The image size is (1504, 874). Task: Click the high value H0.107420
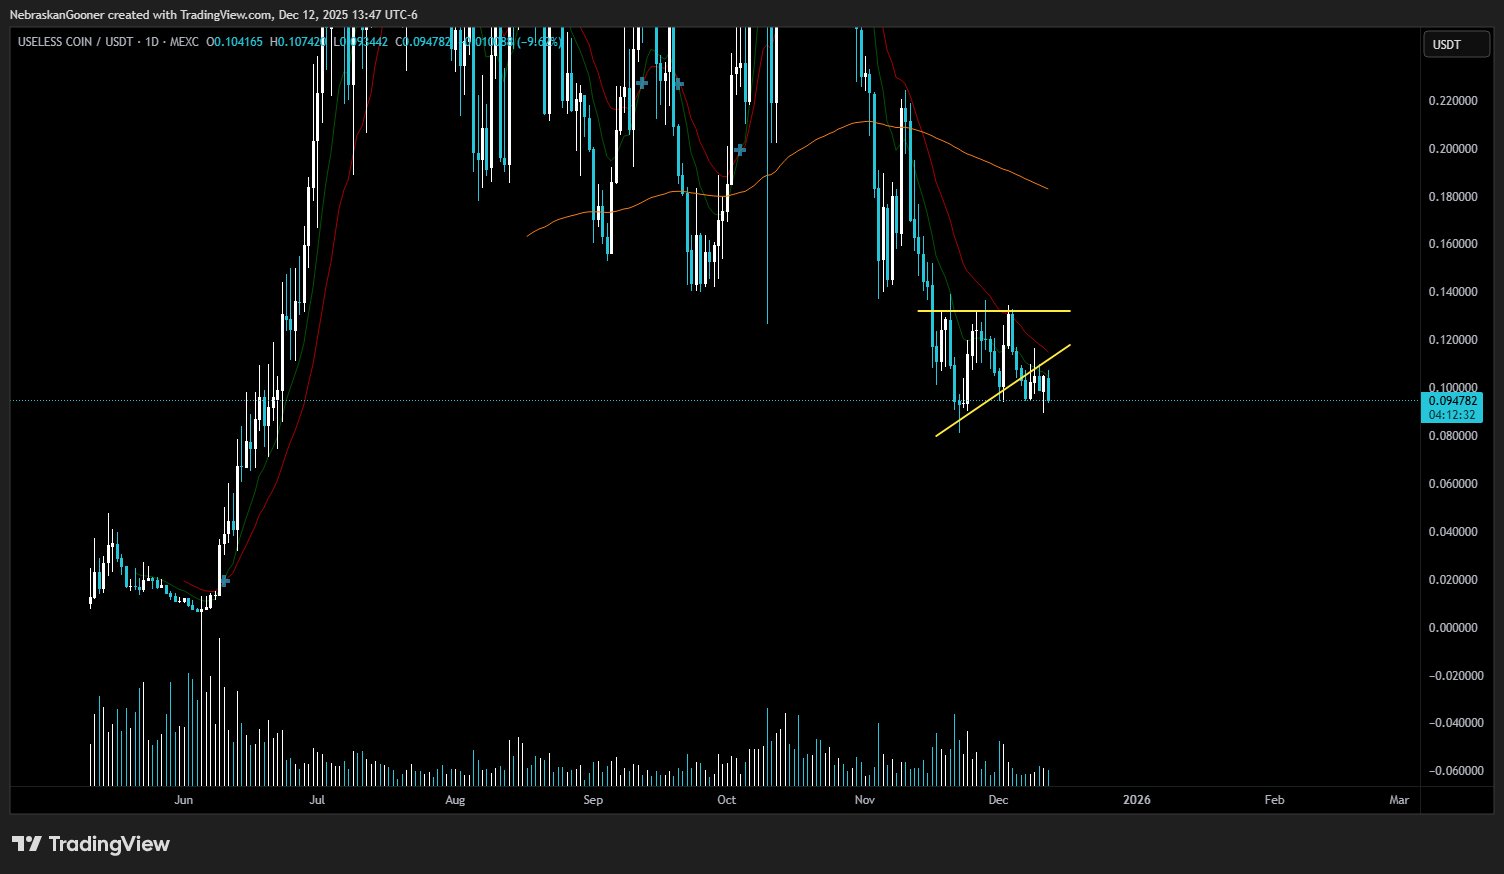click(298, 42)
